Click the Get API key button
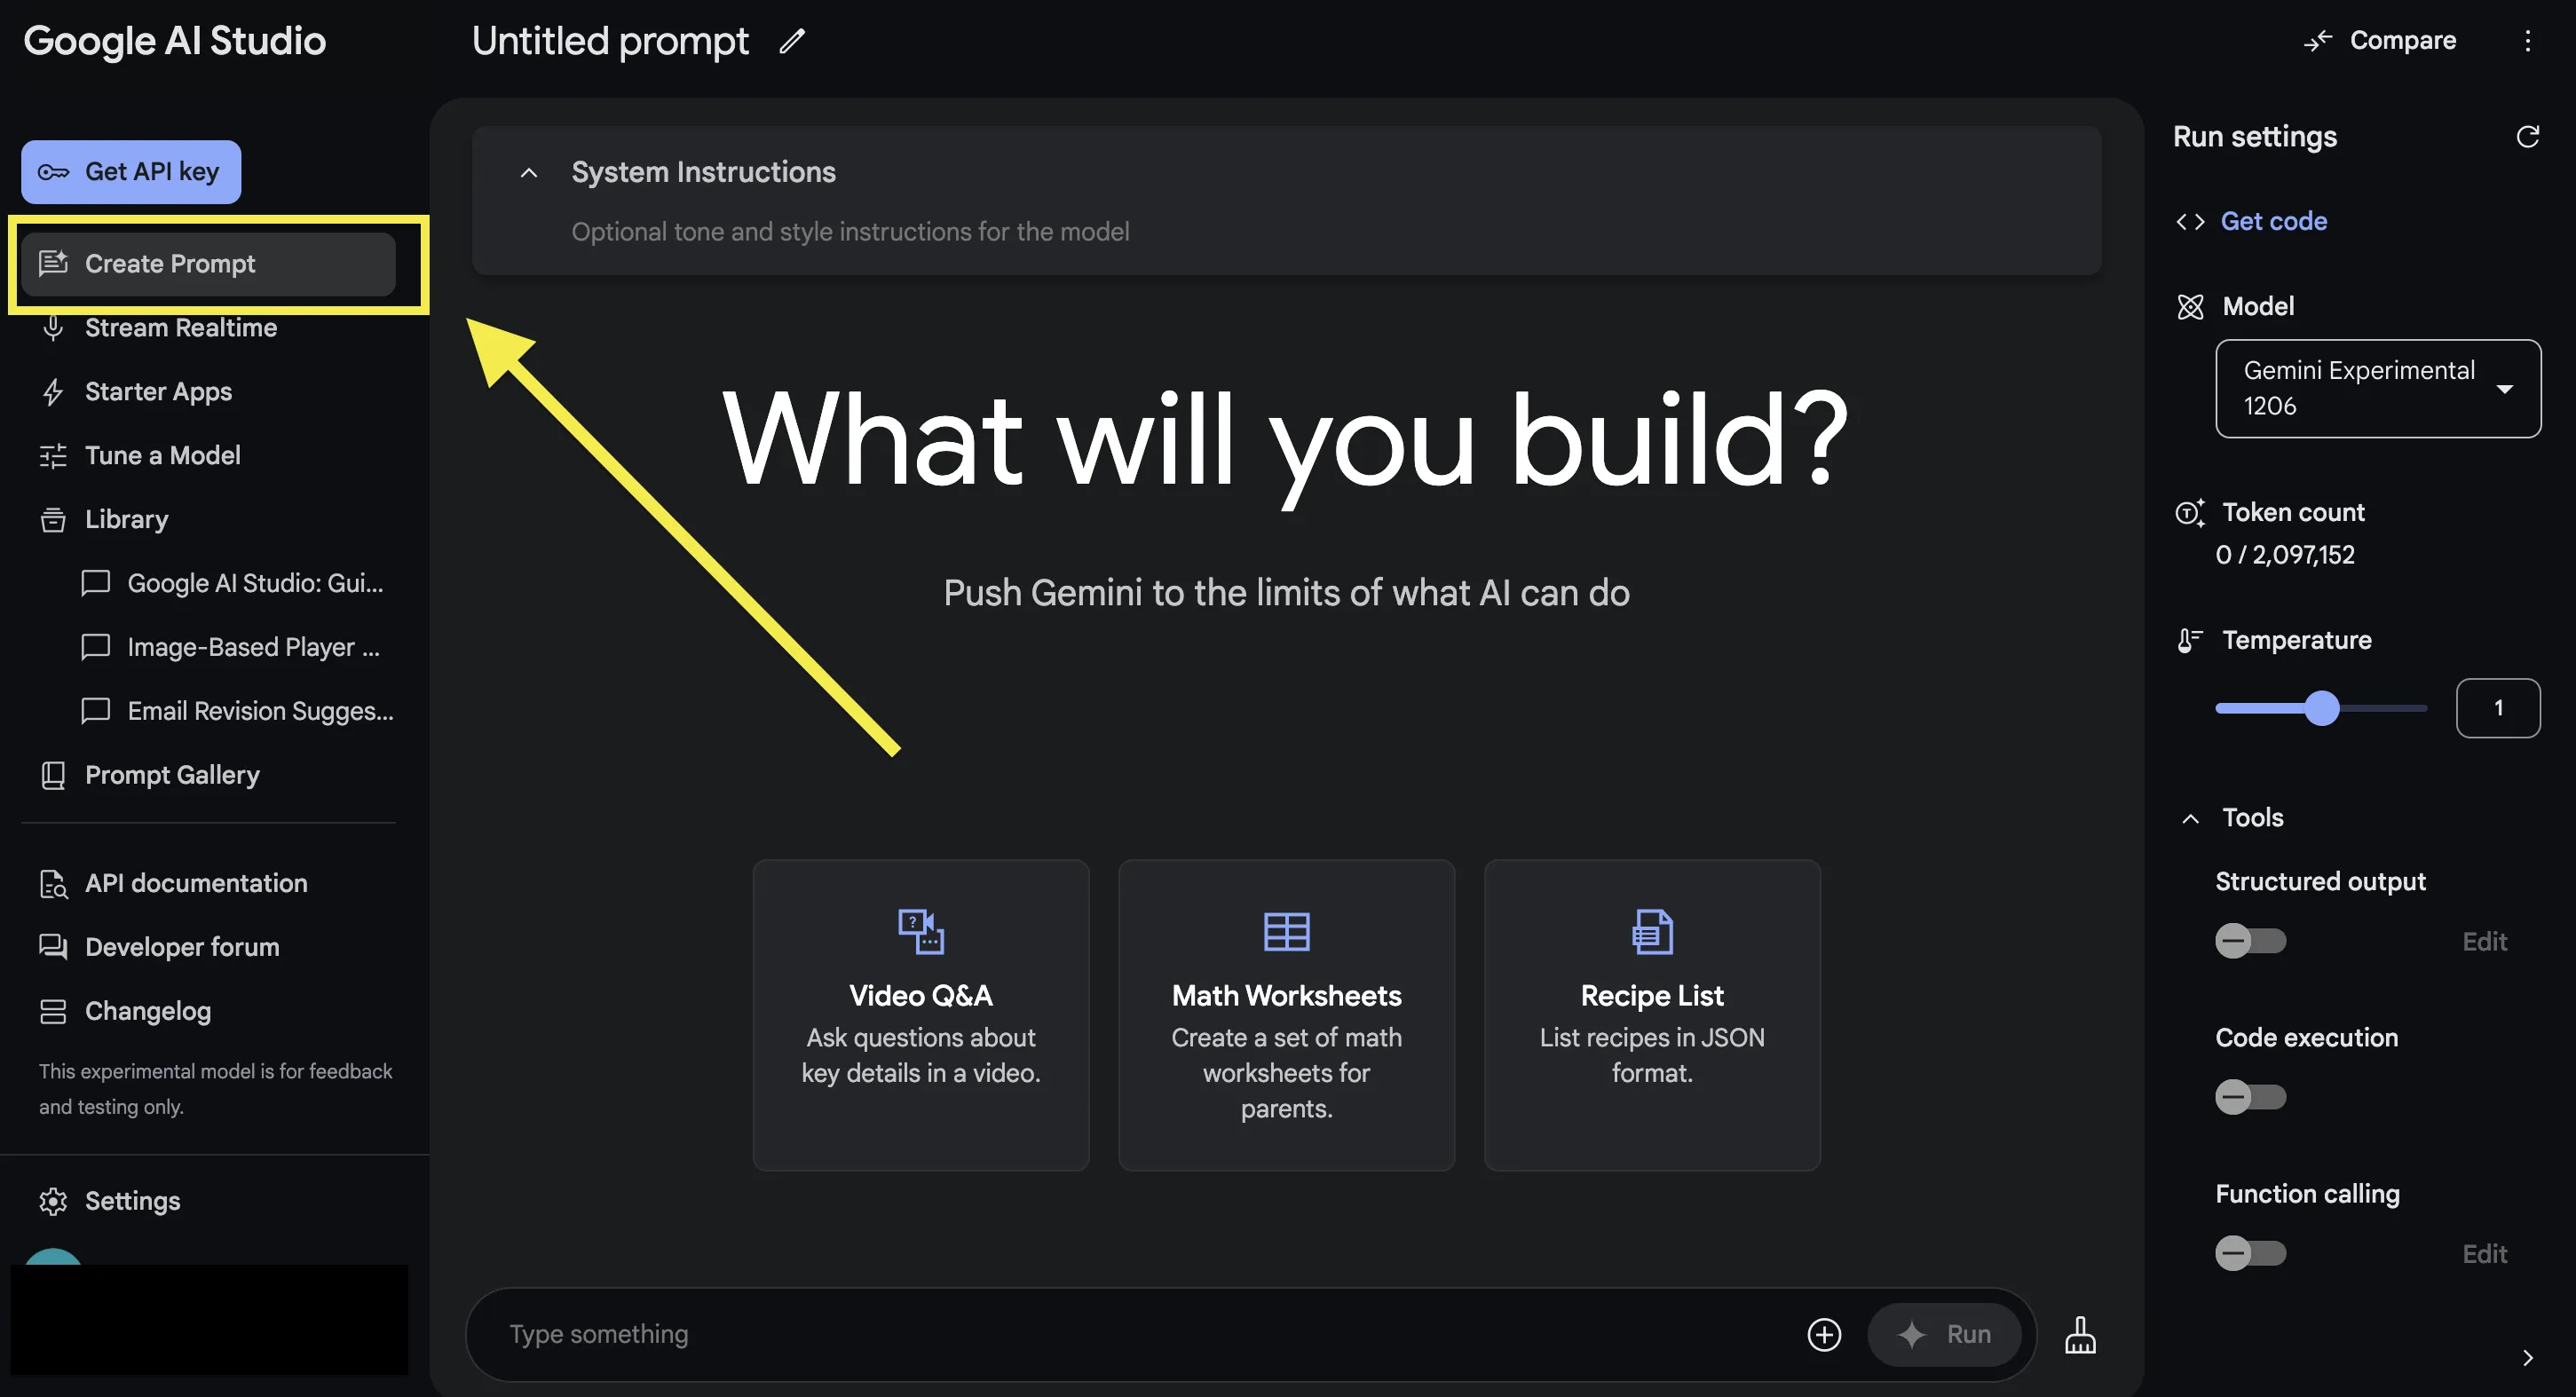Viewport: 2576px width, 1397px height. (x=130, y=170)
